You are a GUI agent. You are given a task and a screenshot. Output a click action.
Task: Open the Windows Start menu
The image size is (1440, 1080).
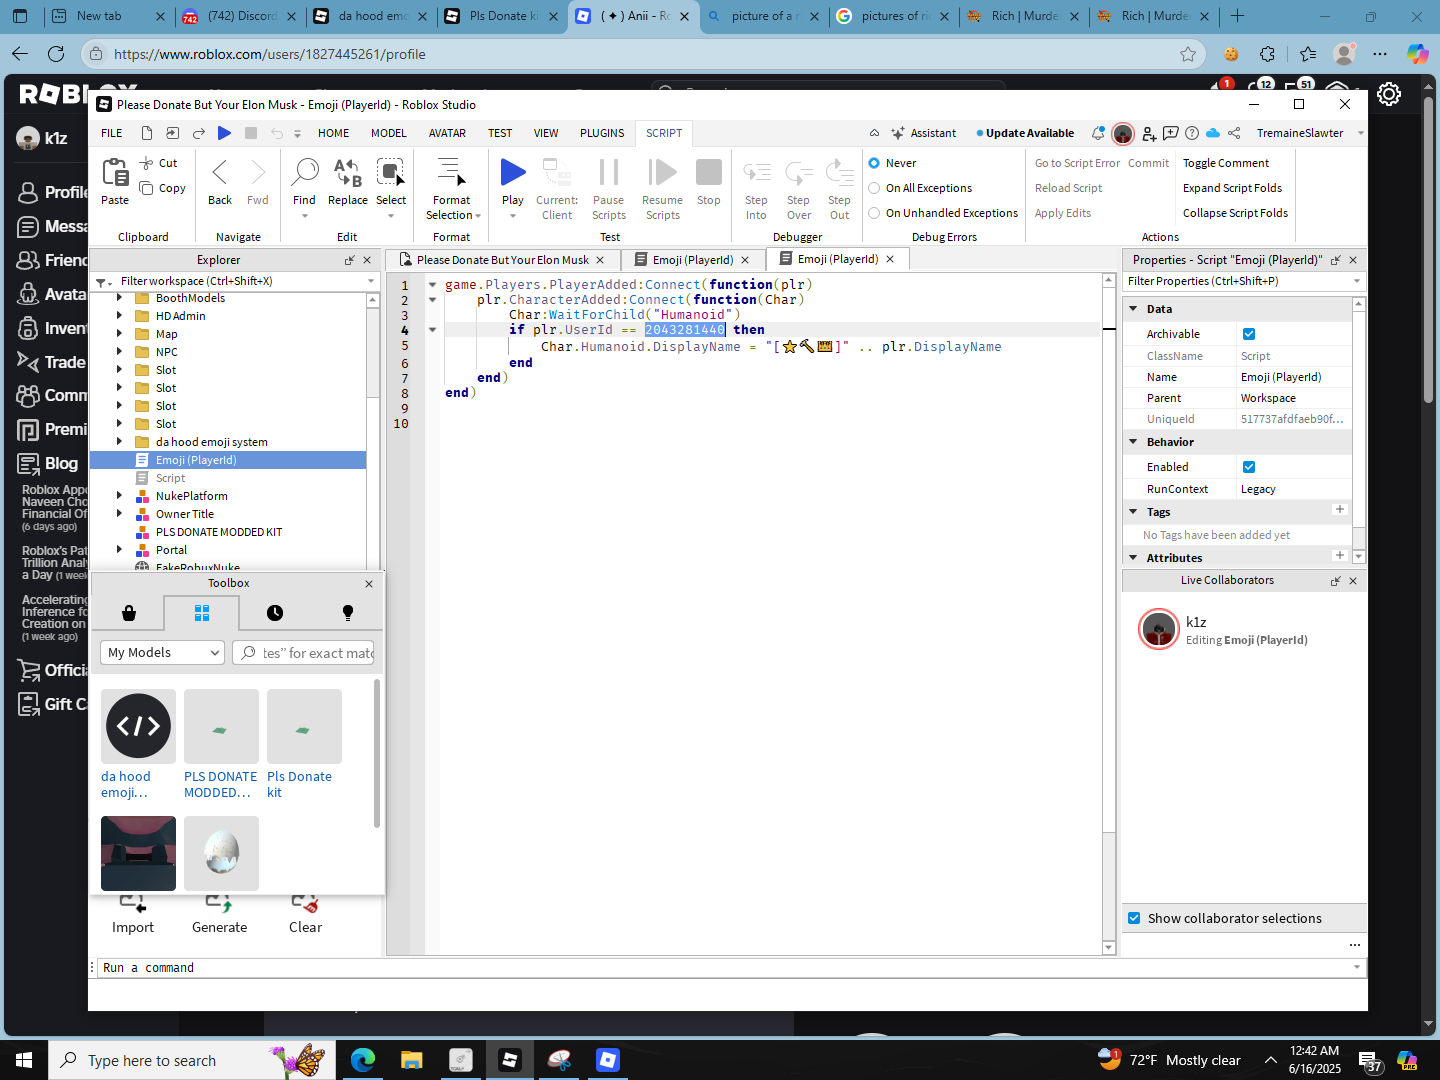[x=24, y=1060]
